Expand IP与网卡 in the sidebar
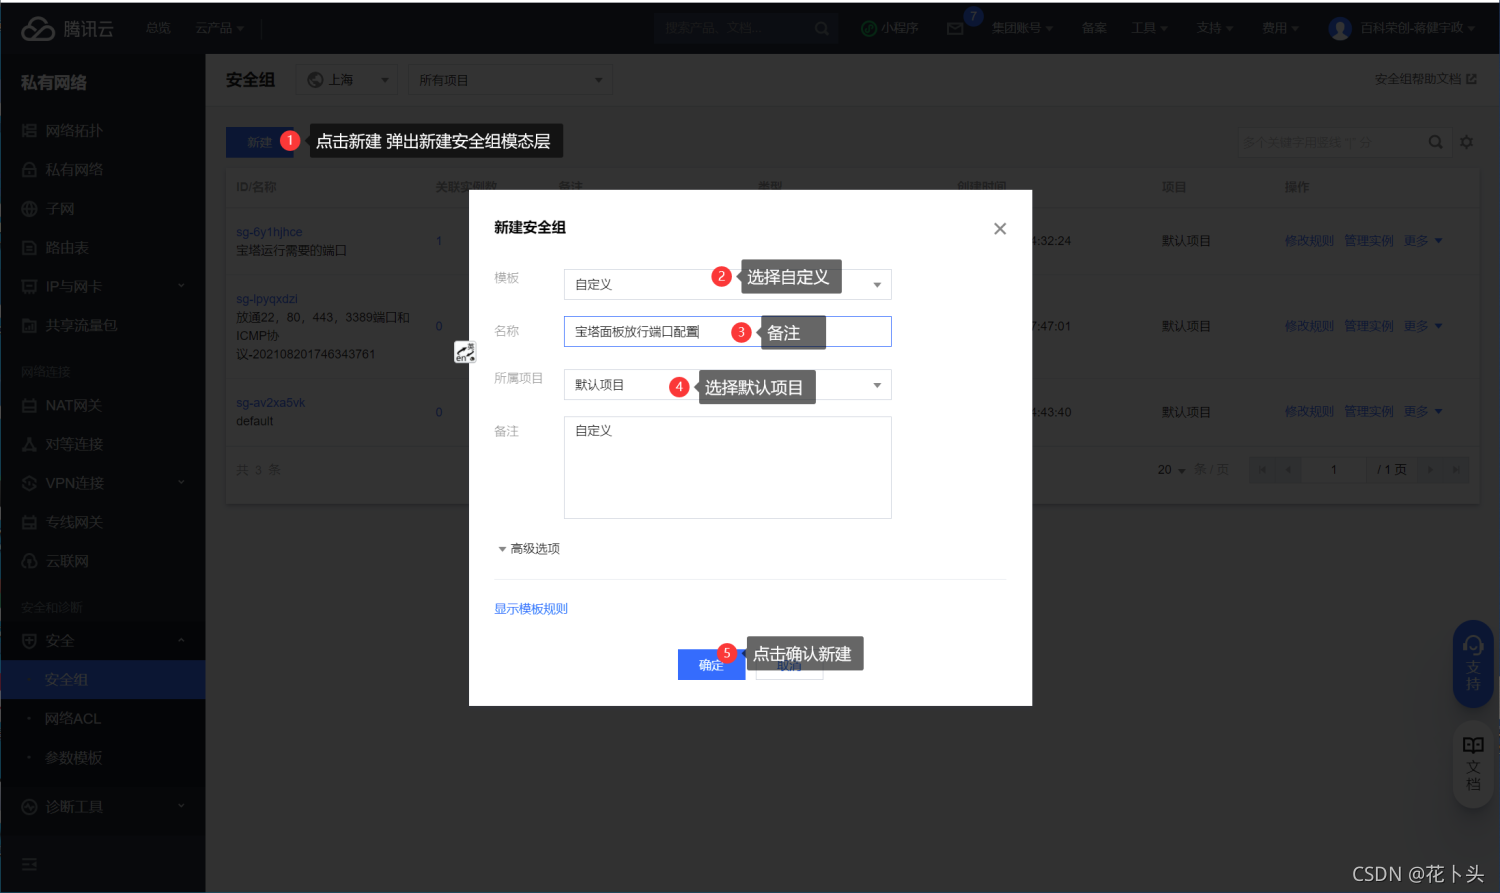 [102, 287]
